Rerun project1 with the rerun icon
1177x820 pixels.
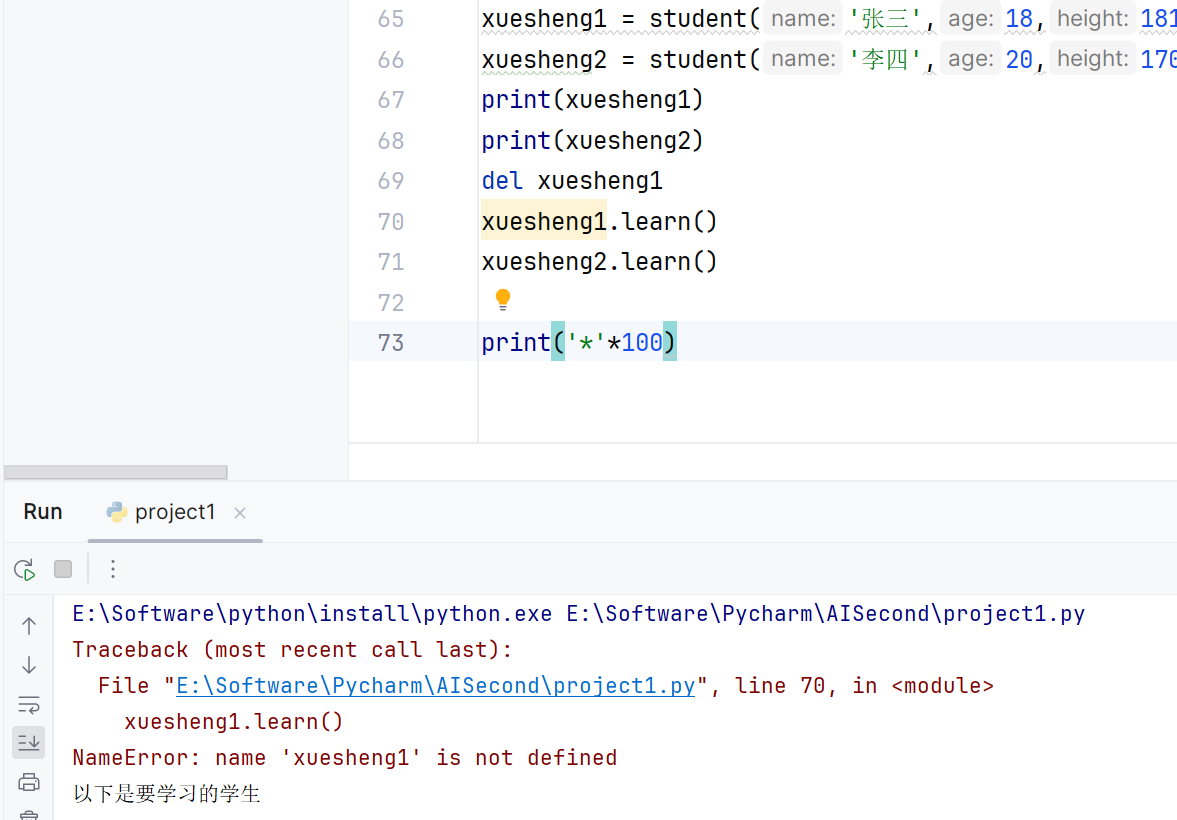[25, 570]
